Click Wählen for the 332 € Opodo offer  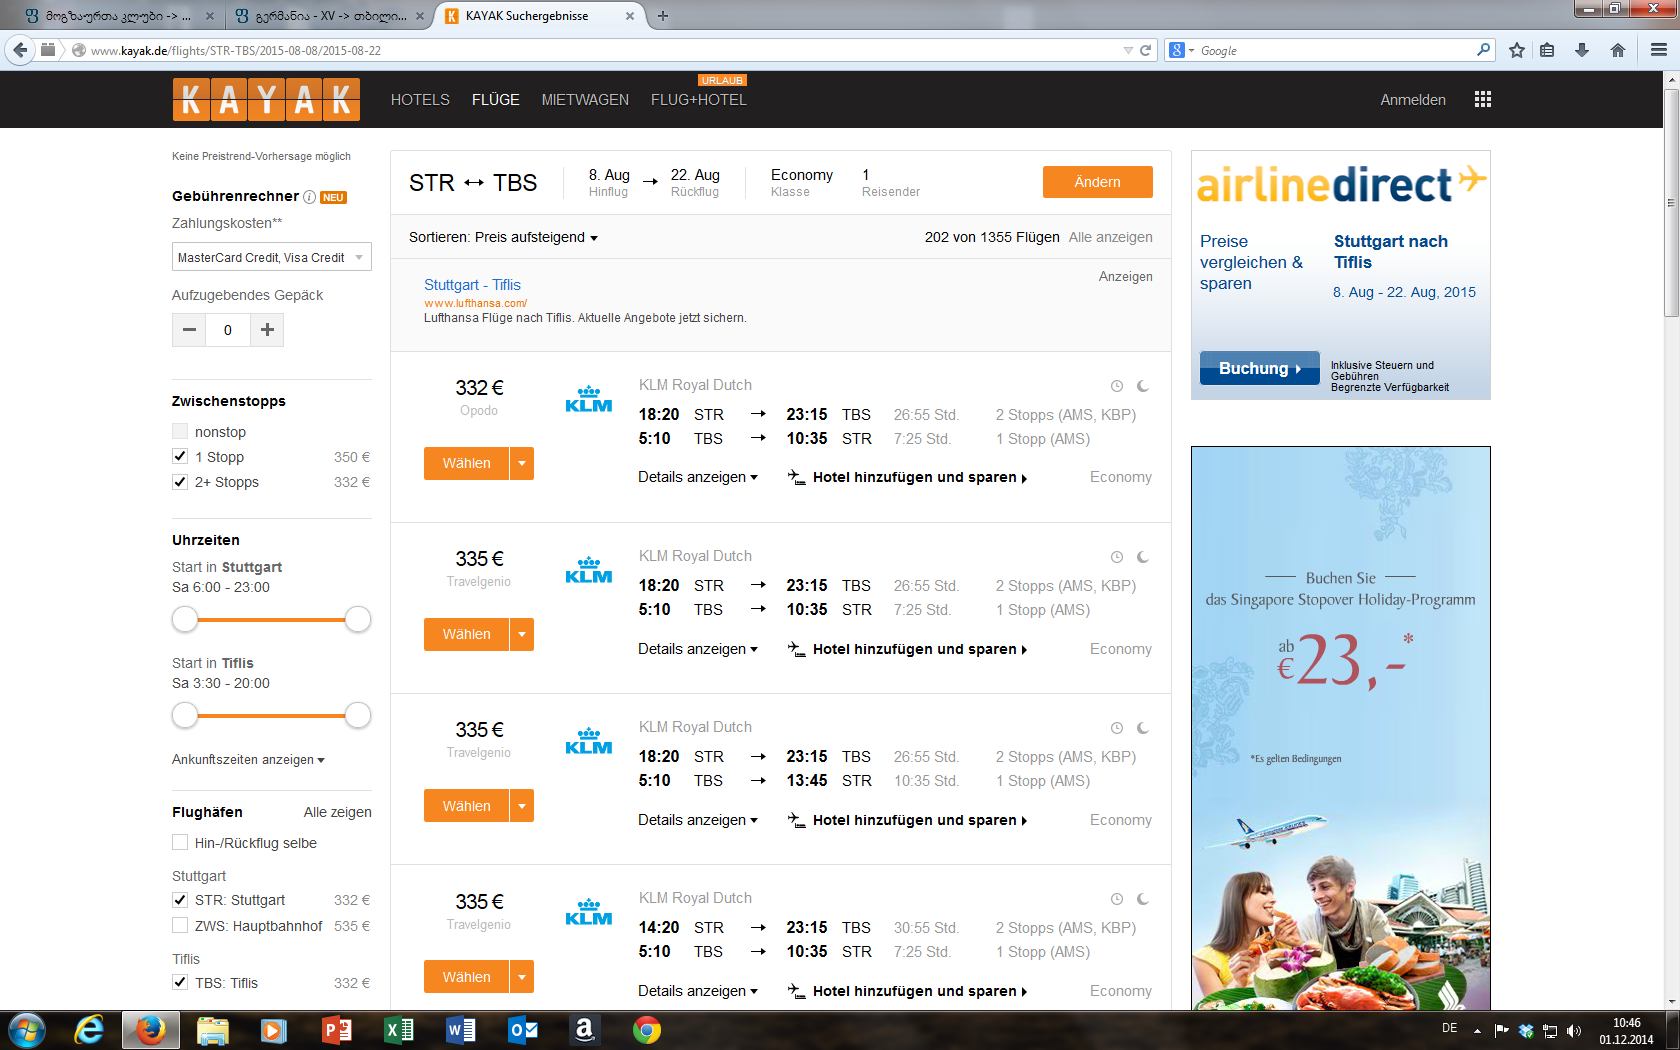[467, 463]
